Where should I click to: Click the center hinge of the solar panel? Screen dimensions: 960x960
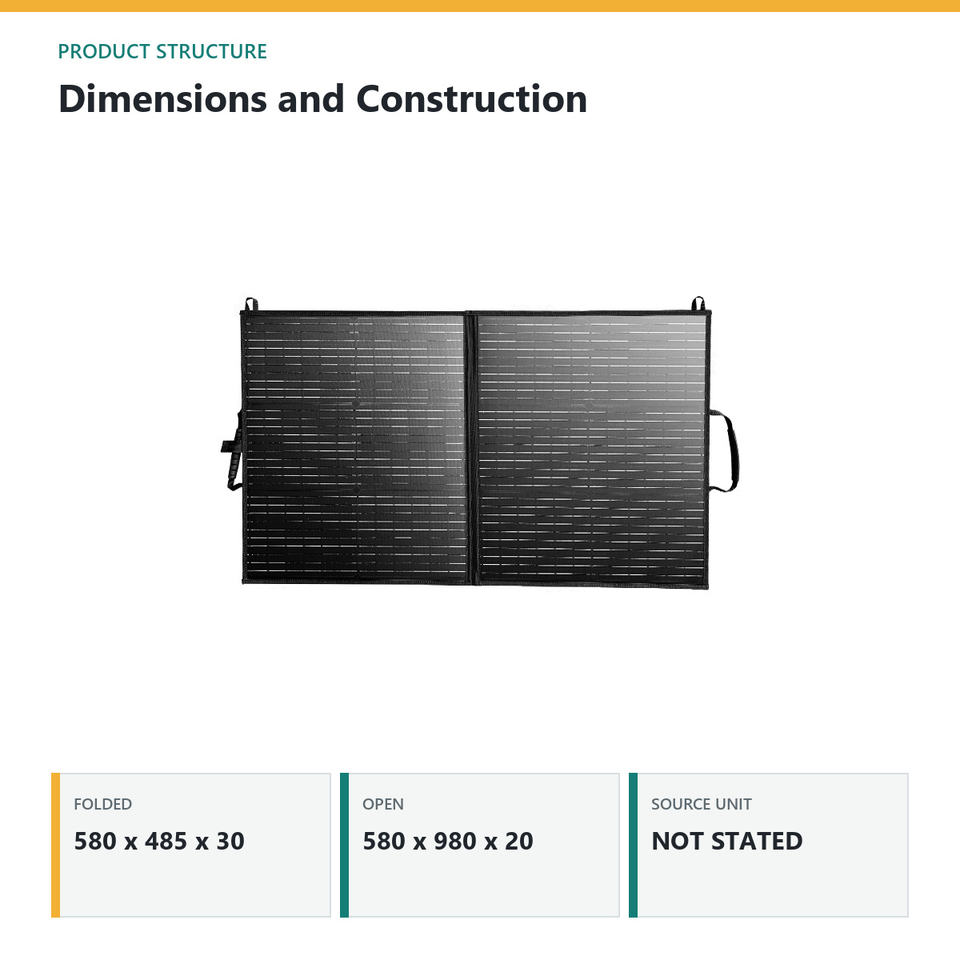tap(473, 448)
